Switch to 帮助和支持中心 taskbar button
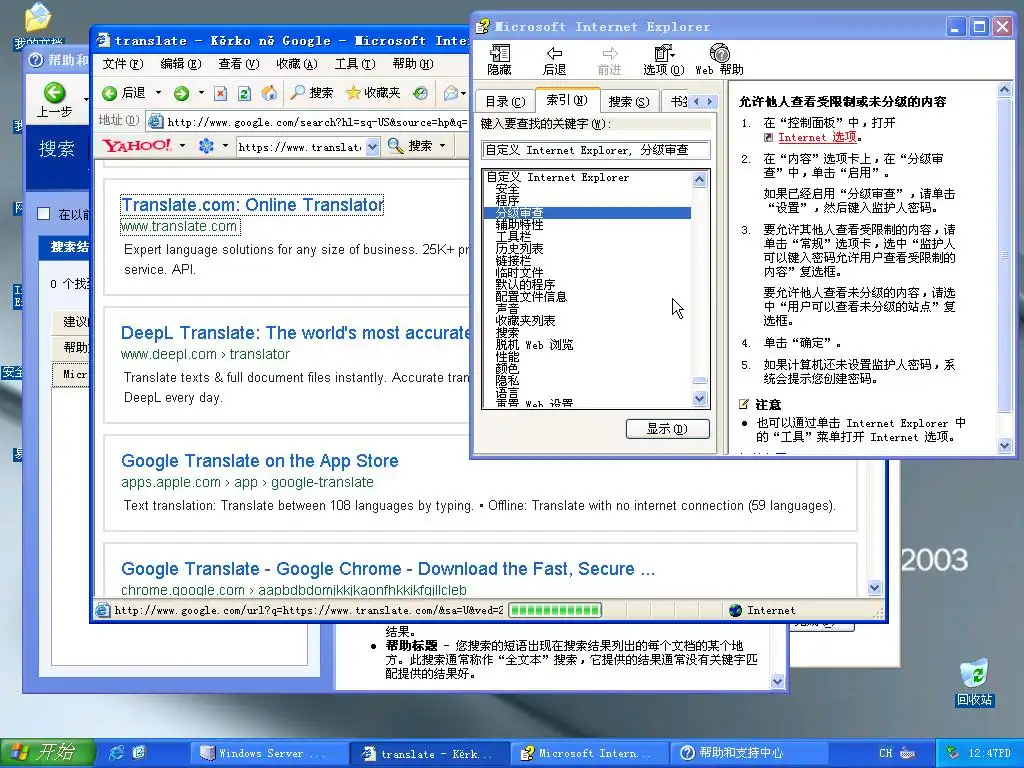The width and height of the screenshot is (1024, 768). click(750, 753)
